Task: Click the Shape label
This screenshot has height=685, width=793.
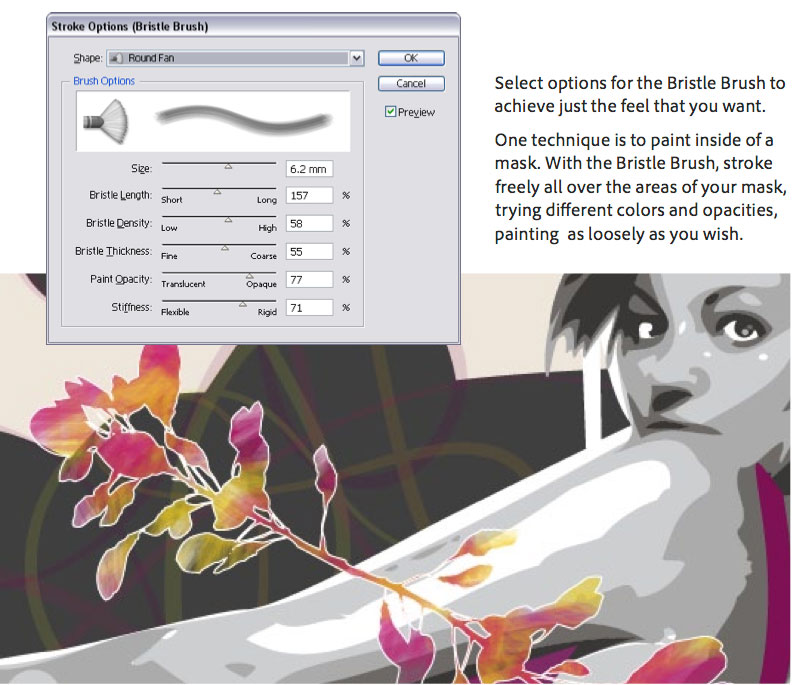Action: (88, 58)
